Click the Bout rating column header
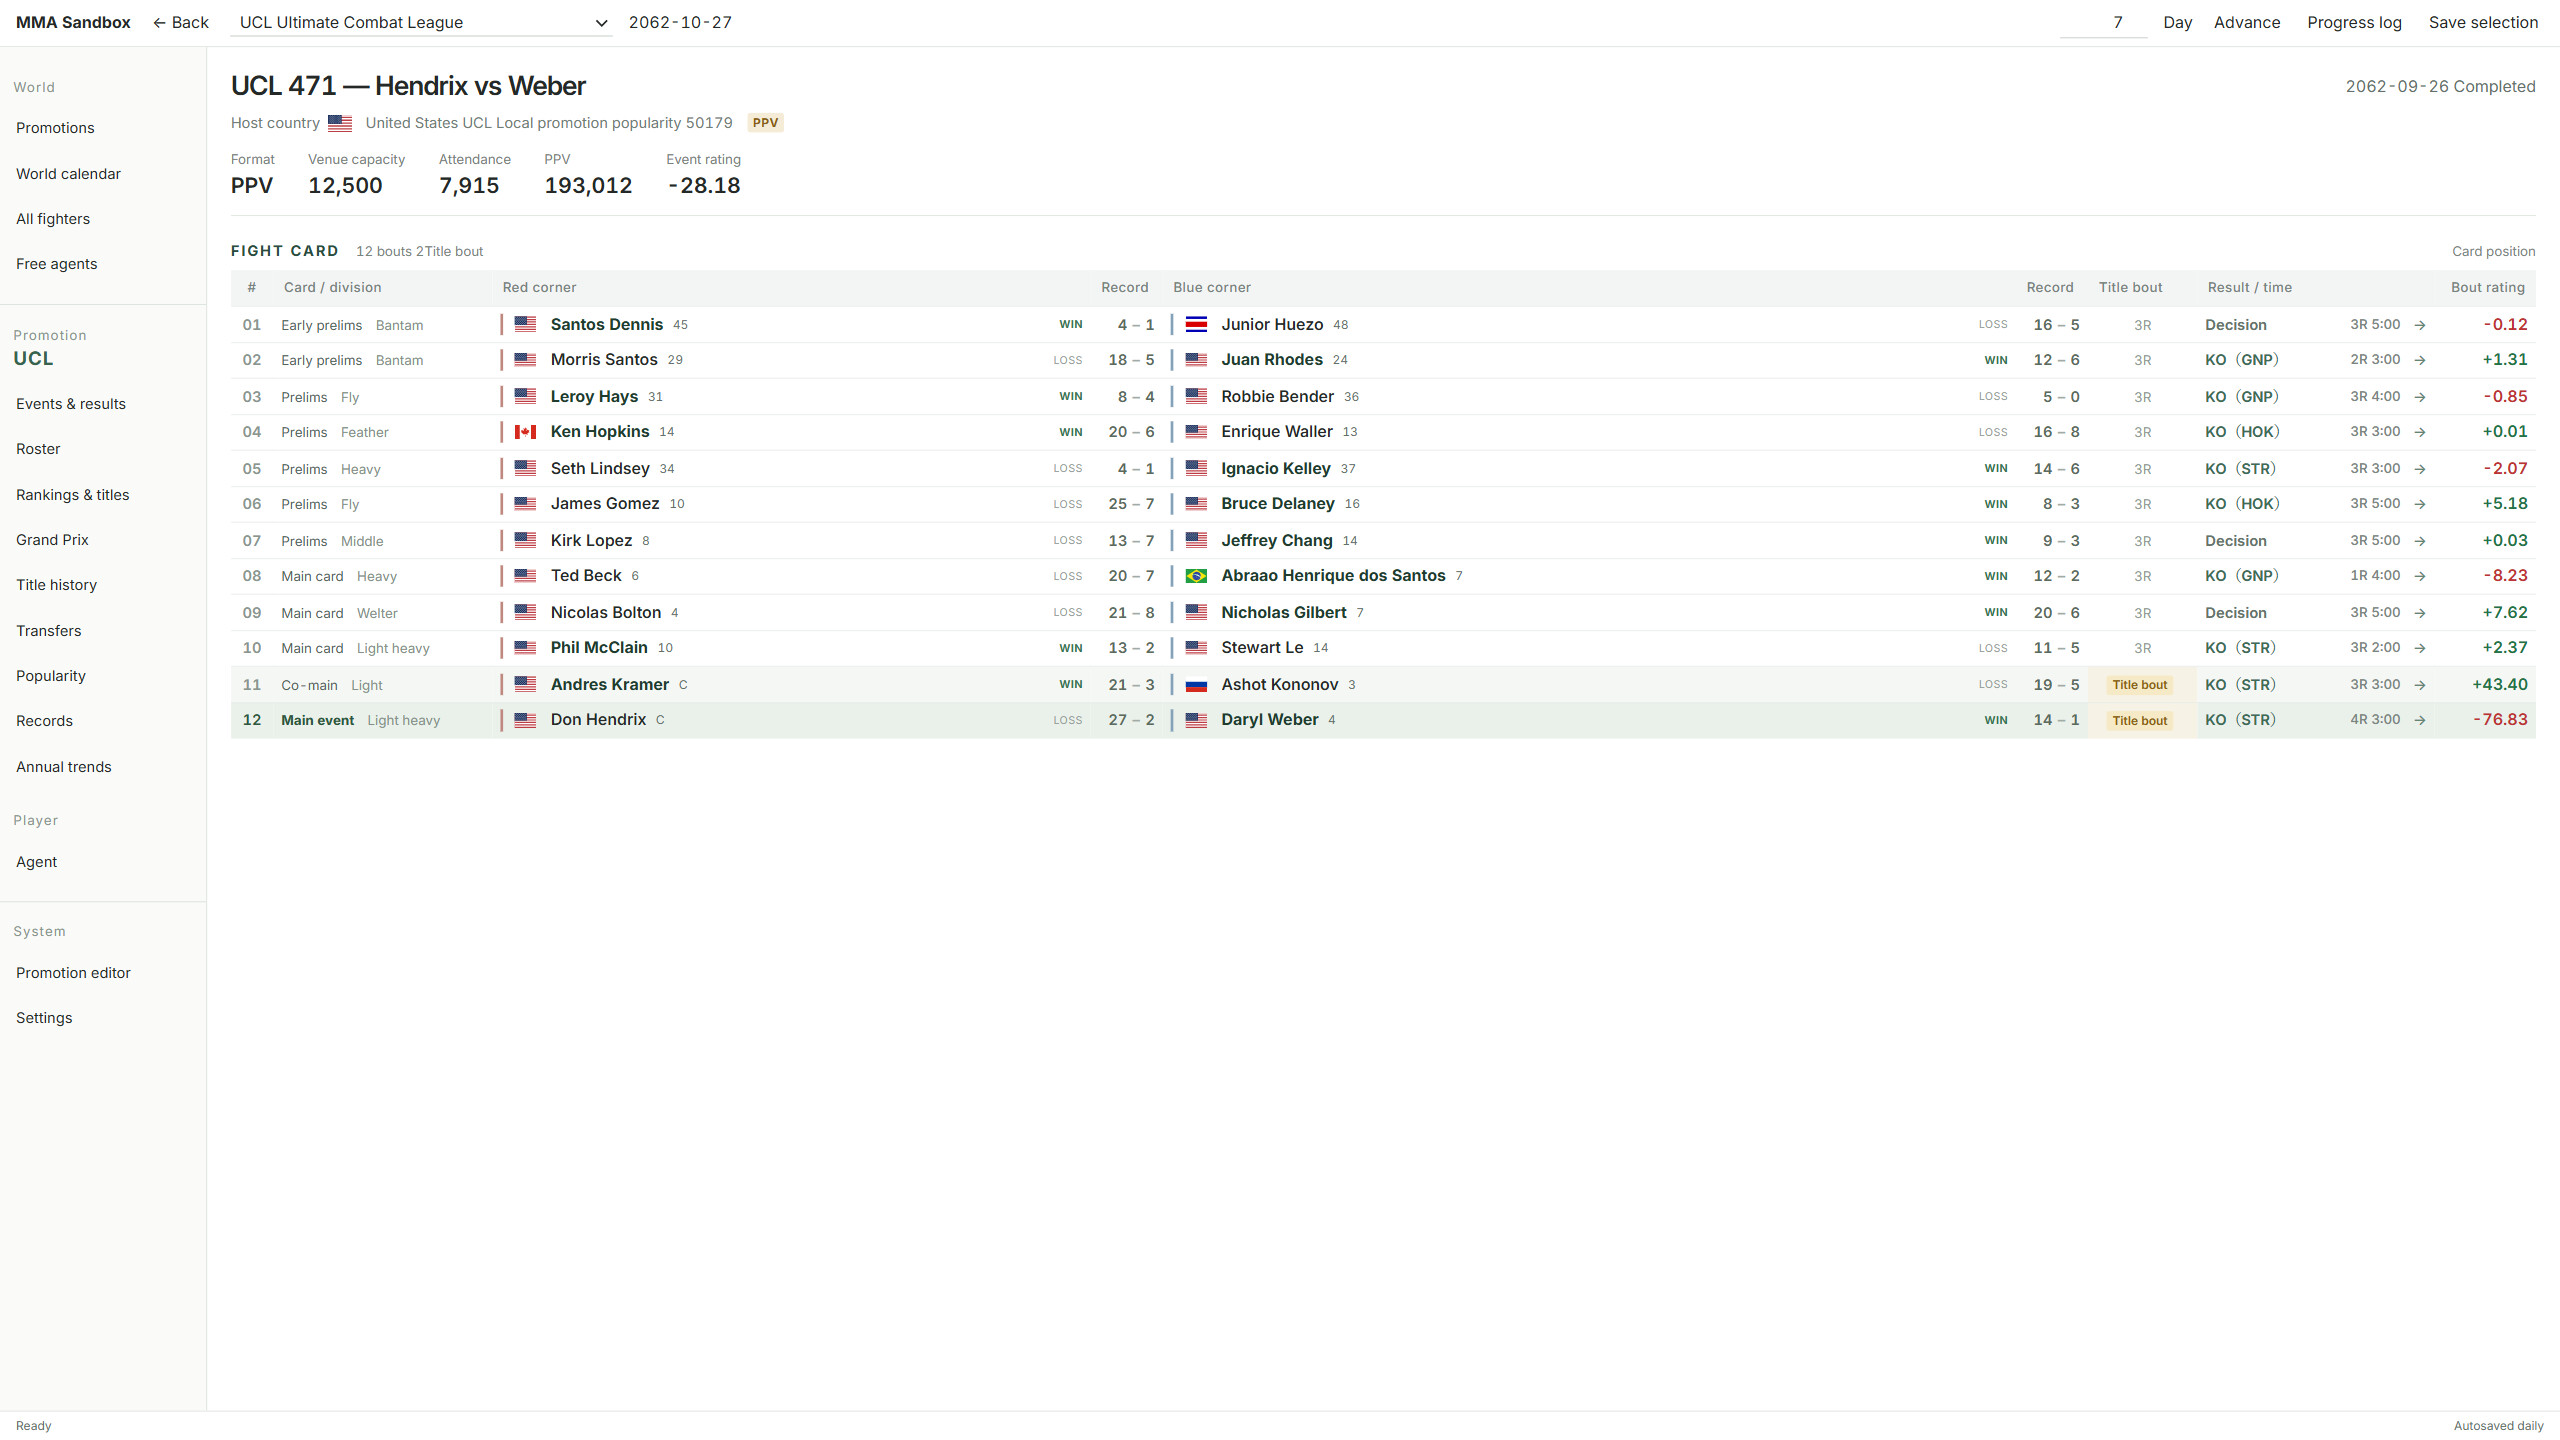The image size is (2560, 1440). pyautogui.click(x=2487, y=288)
